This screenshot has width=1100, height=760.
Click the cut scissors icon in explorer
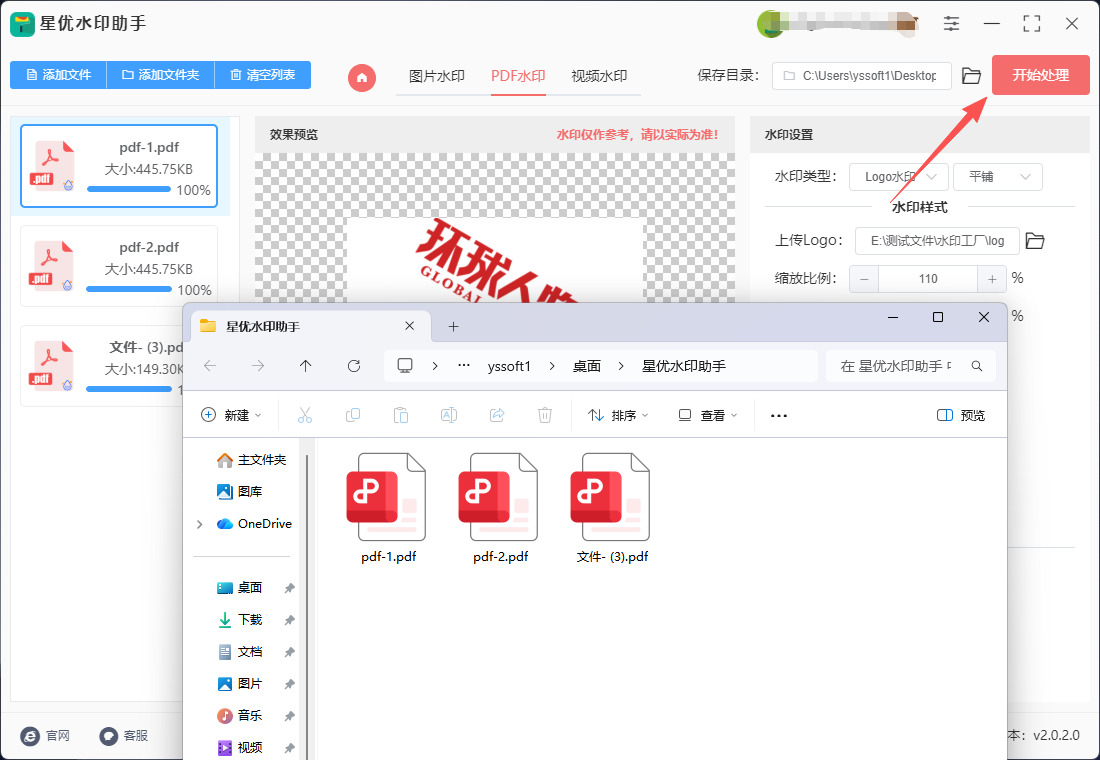point(304,415)
